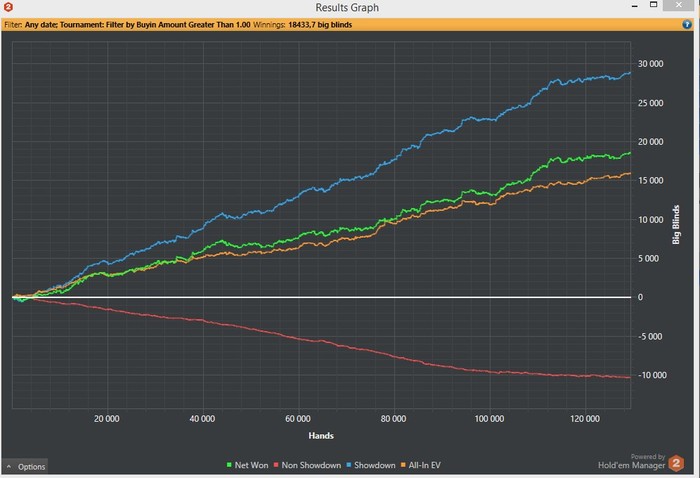700x478 pixels.
Task: Click the 30 000 y-axis label
Action: pyautogui.click(x=650, y=64)
